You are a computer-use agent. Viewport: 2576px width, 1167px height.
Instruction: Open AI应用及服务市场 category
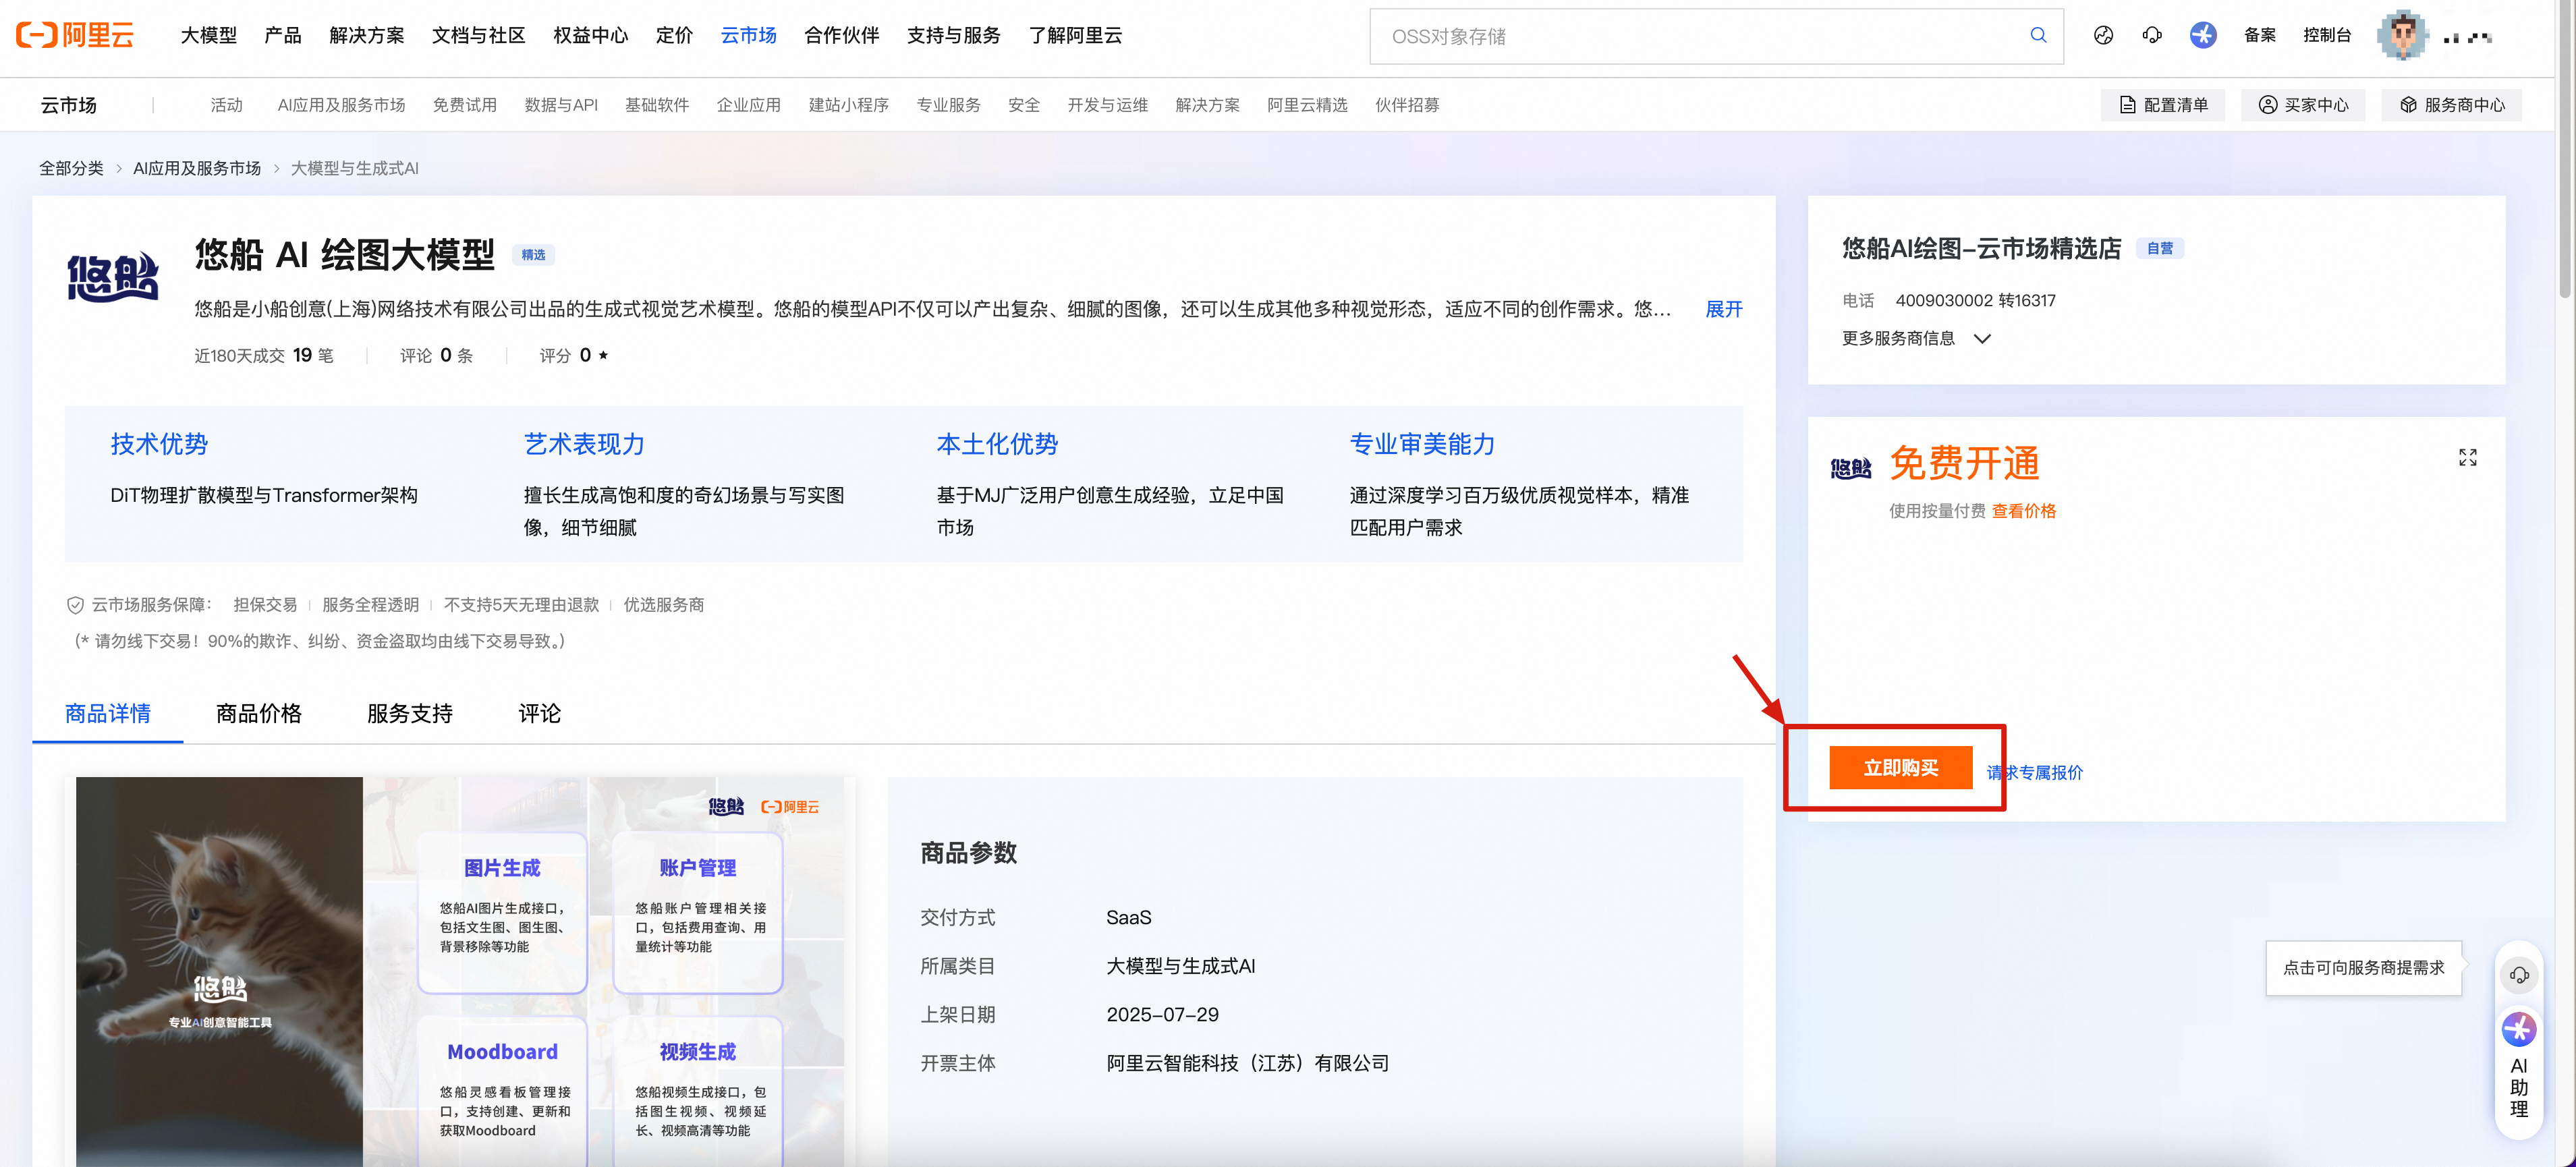click(x=341, y=105)
